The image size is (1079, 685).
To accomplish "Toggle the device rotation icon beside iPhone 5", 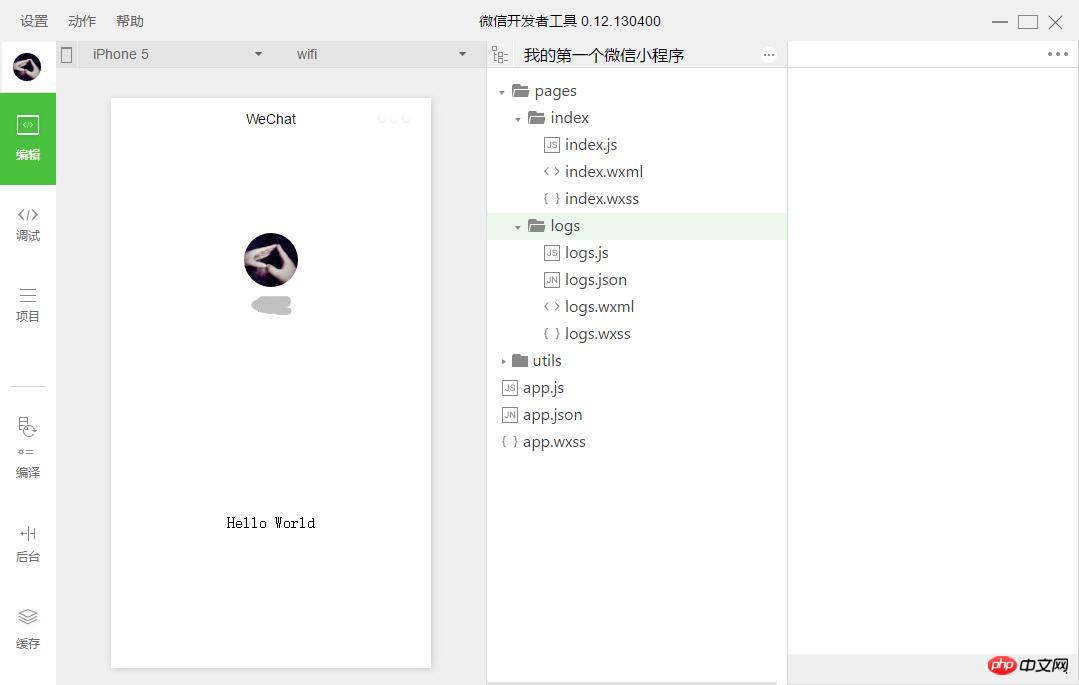I will pos(67,54).
